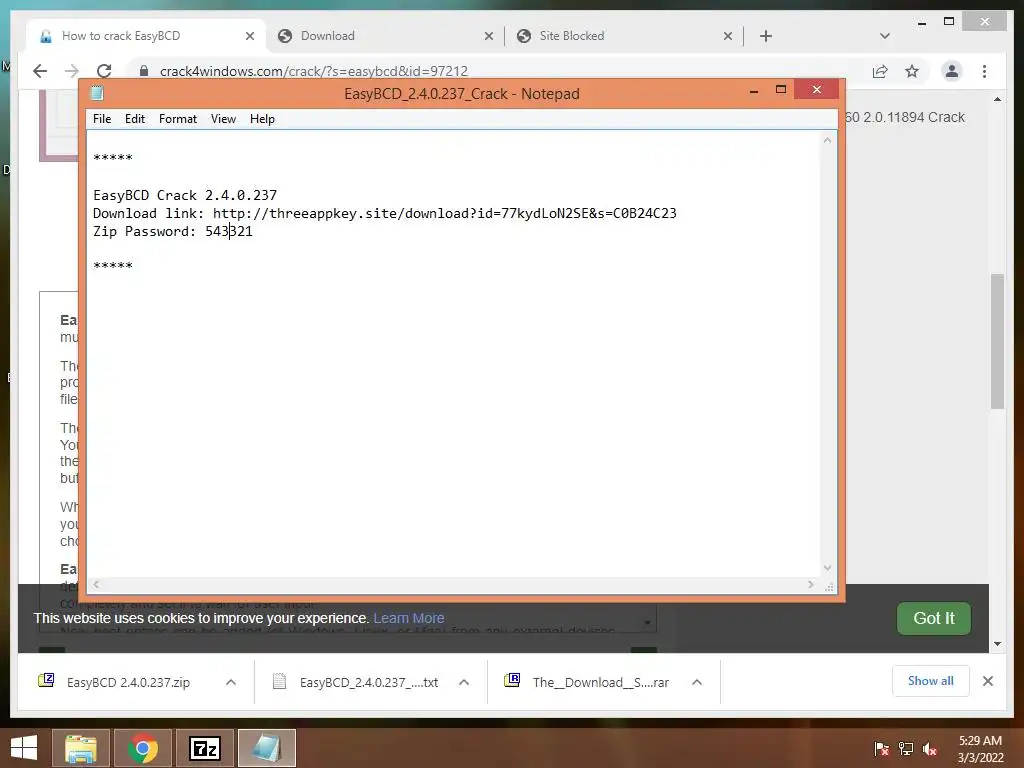Image resolution: width=1024 pixels, height=768 pixels.
Task: Switch to the How to crack EasyBCD tab
Action: click(x=146, y=36)
